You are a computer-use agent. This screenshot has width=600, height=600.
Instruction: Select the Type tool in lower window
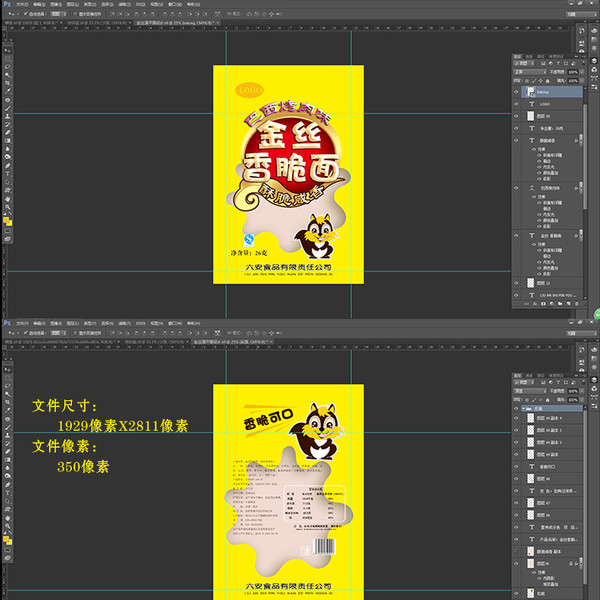coord(7,493)
